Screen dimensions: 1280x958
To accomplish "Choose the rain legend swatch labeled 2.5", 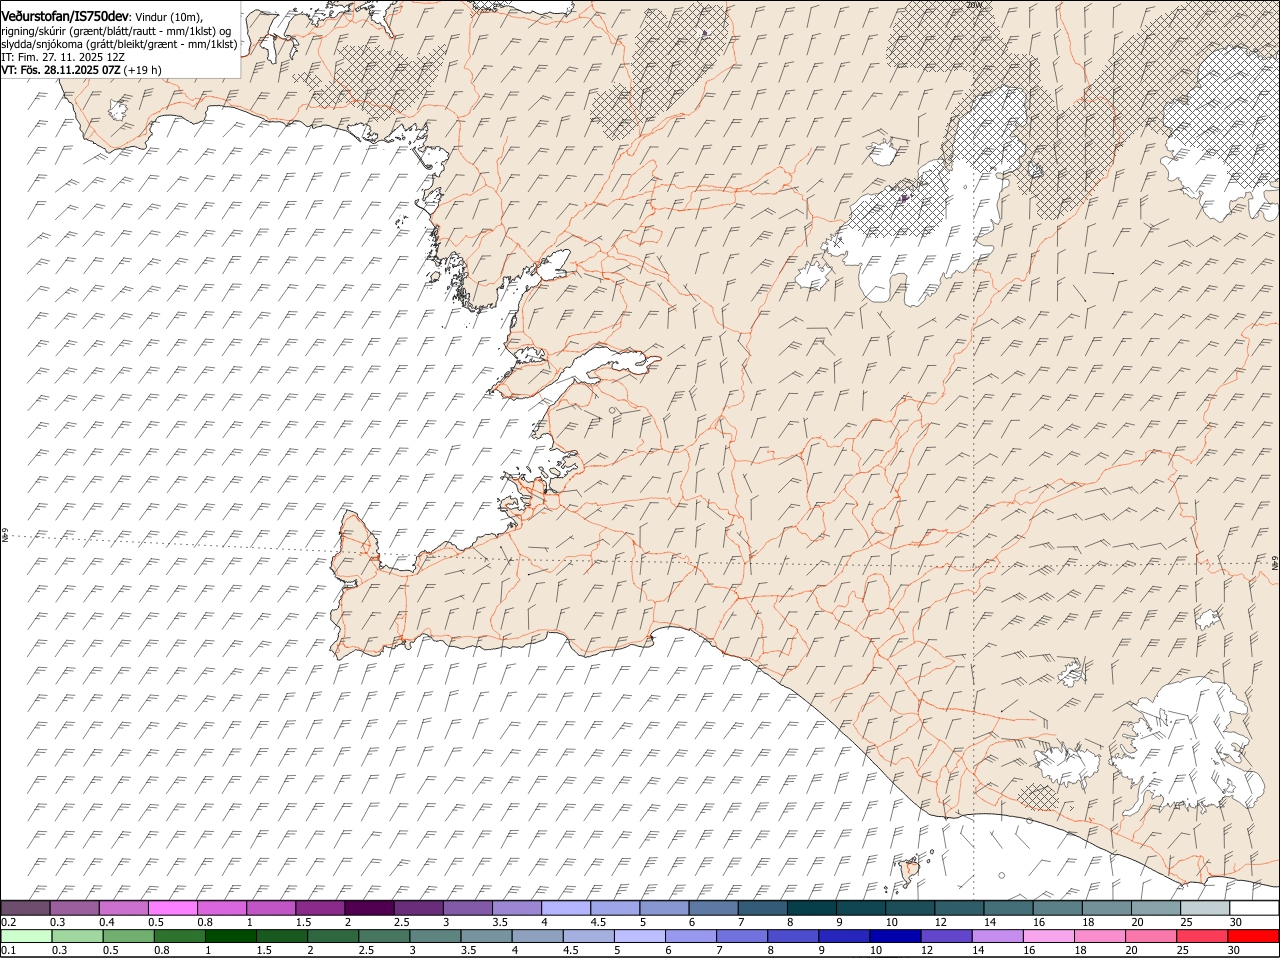I will 384,936.
